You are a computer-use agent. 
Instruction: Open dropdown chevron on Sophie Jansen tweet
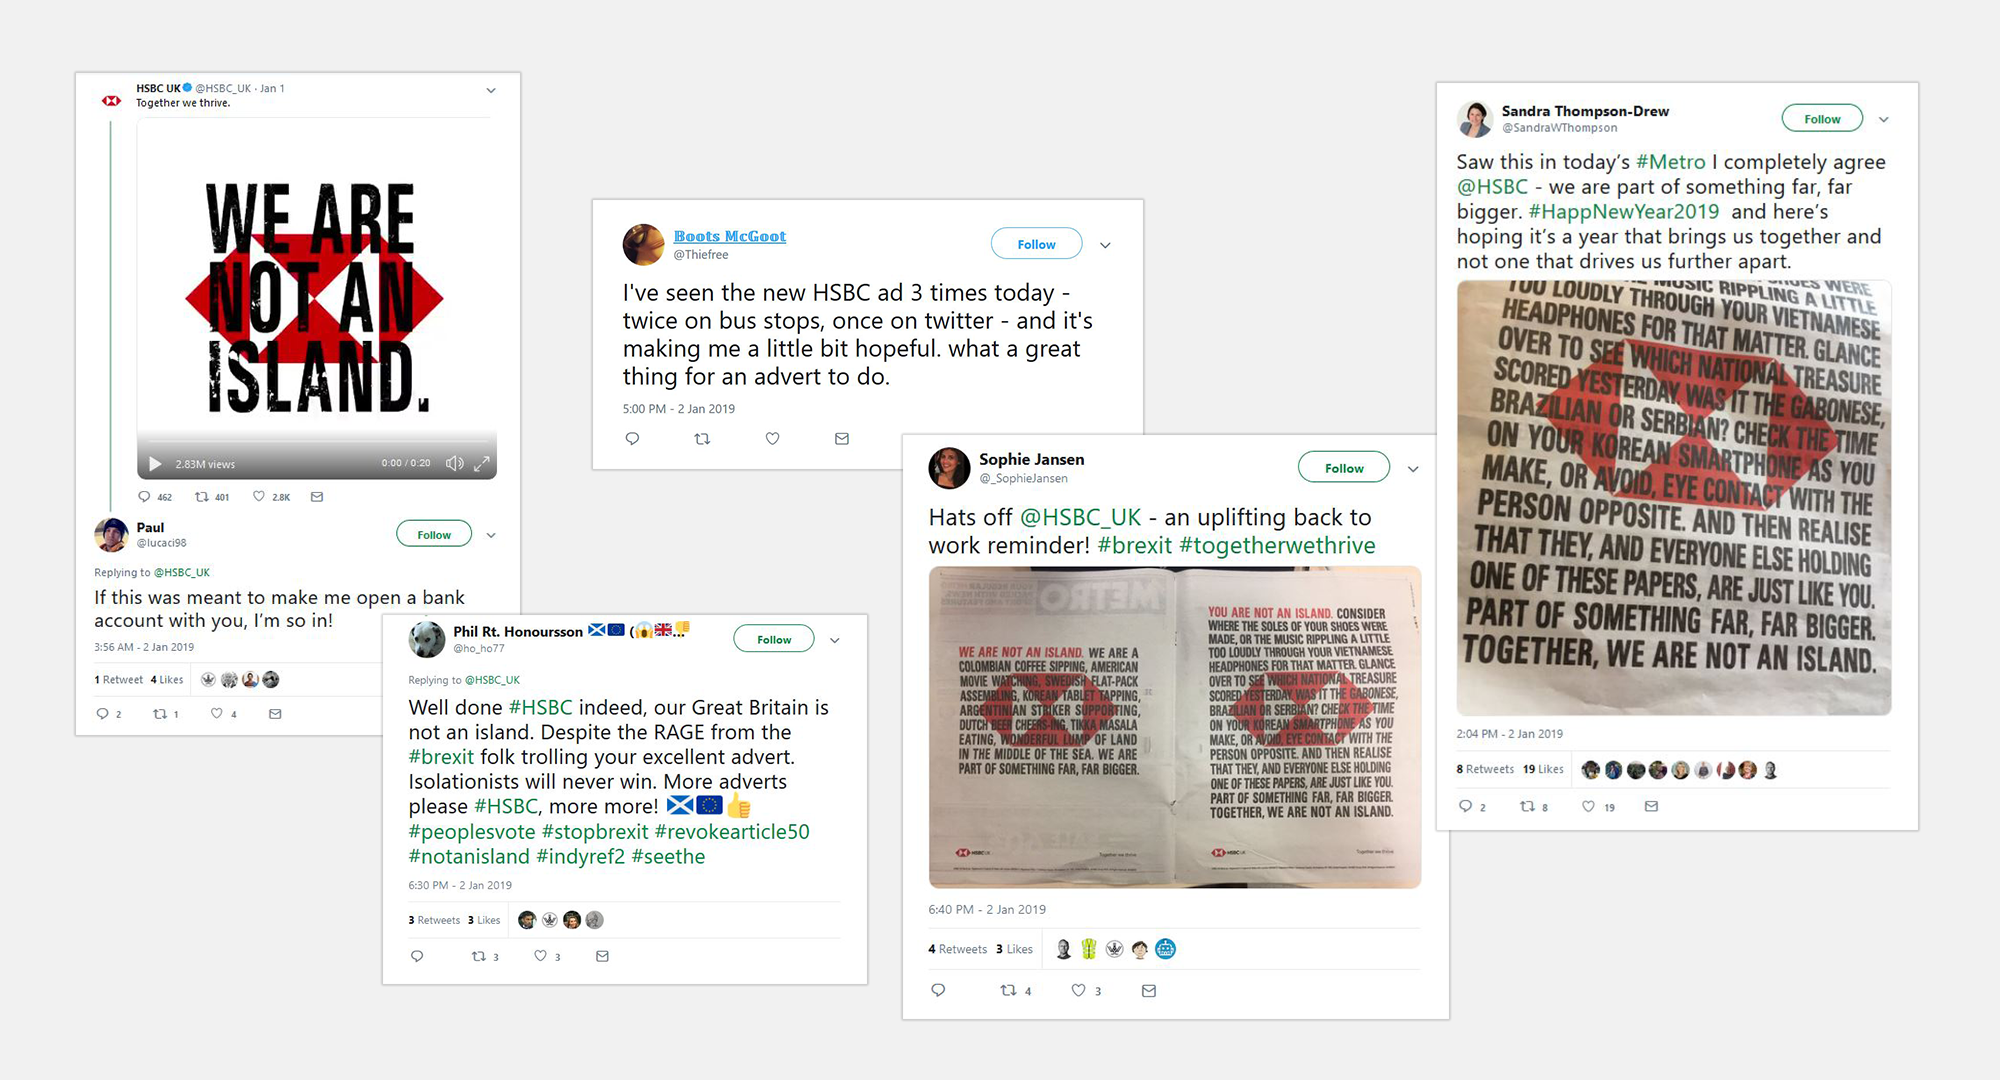(1413, 469)
